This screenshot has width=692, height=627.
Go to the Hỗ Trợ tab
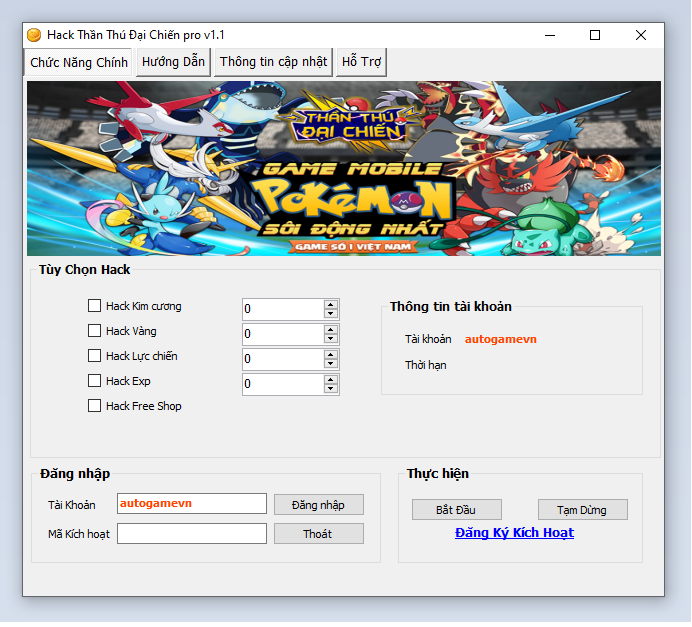click(x=362, y=62)
